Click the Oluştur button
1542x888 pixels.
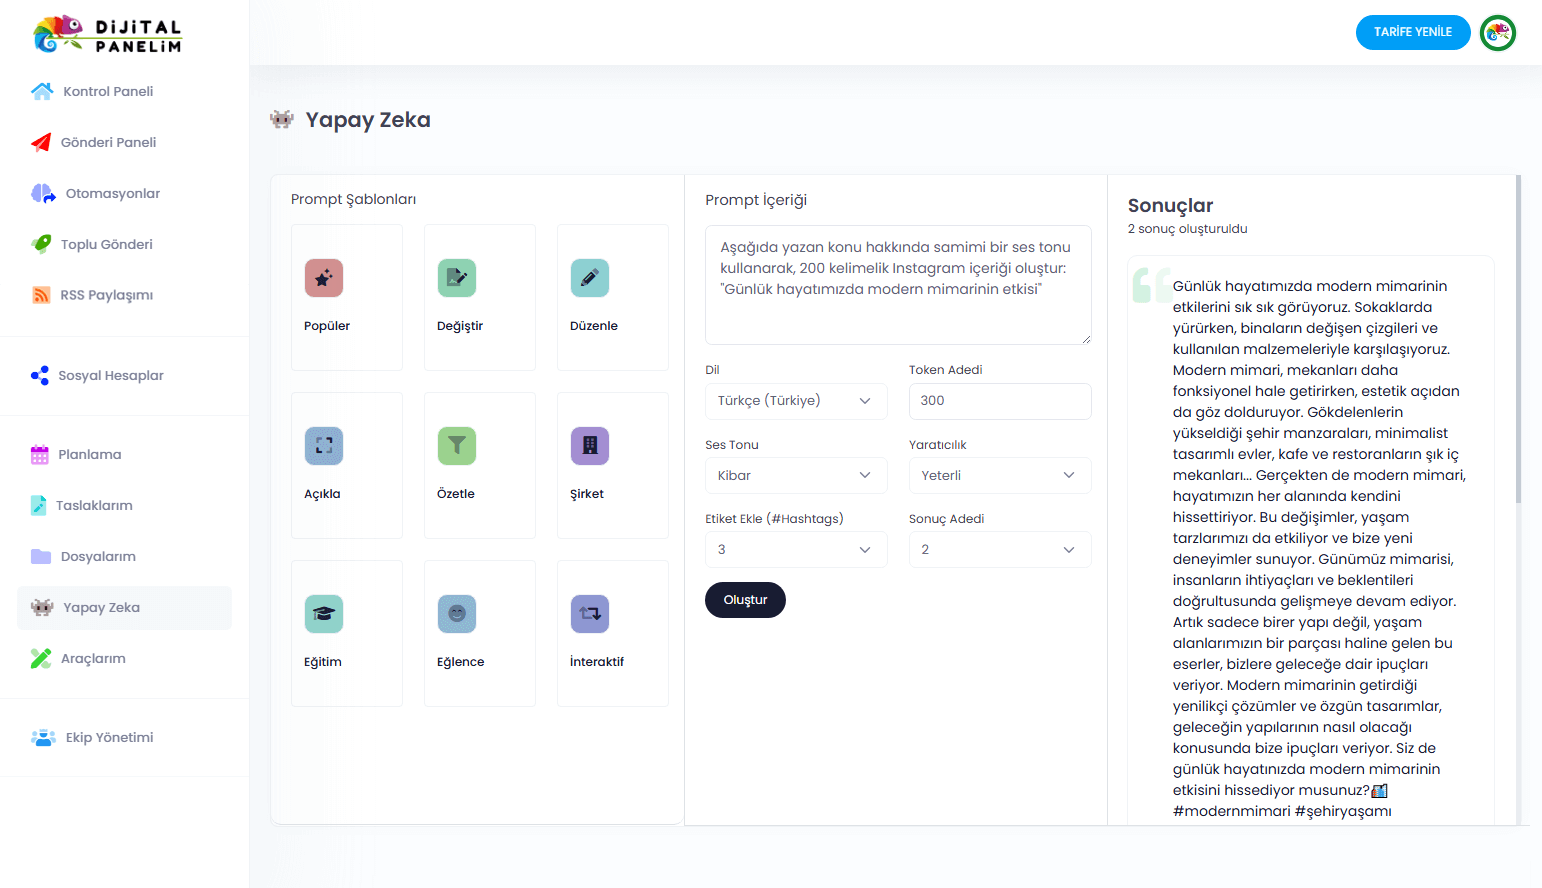pyautogui.click(x=745, y=600)
